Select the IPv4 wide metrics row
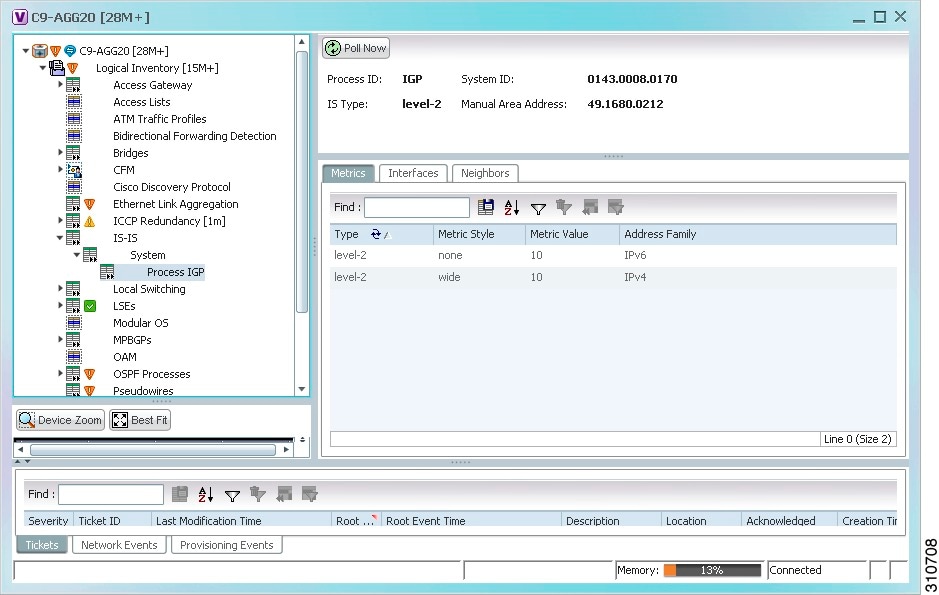Viewport: 939px width, 595px height. [x=613, y=277]
